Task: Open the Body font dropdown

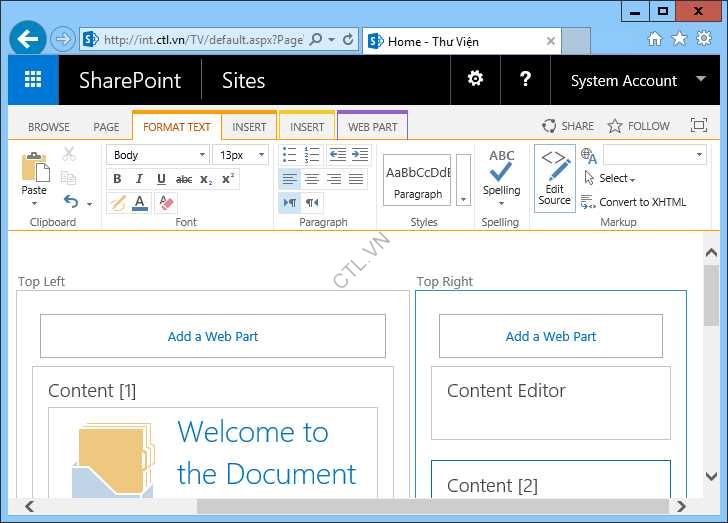Action: pyautogui.click(x=158, y=155)
